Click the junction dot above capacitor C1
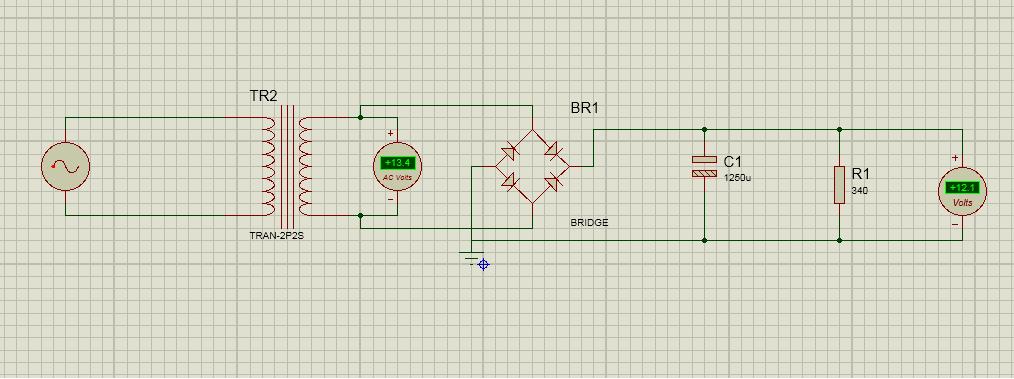 pyautogui.click(x=704, y=129)
